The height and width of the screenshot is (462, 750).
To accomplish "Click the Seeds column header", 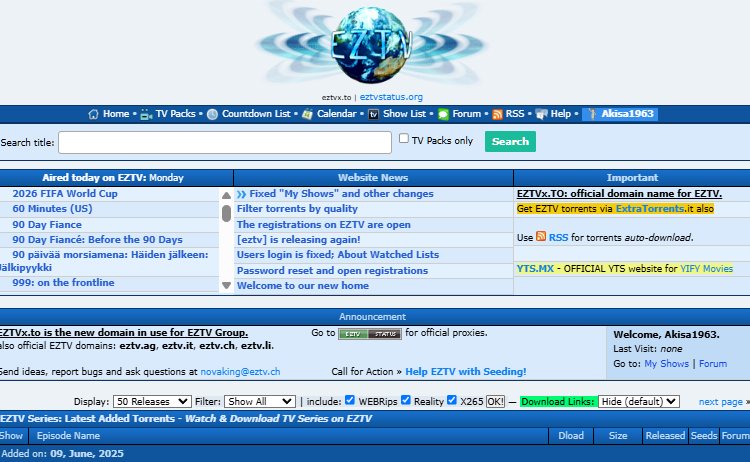I will click(x=704, y=436).
